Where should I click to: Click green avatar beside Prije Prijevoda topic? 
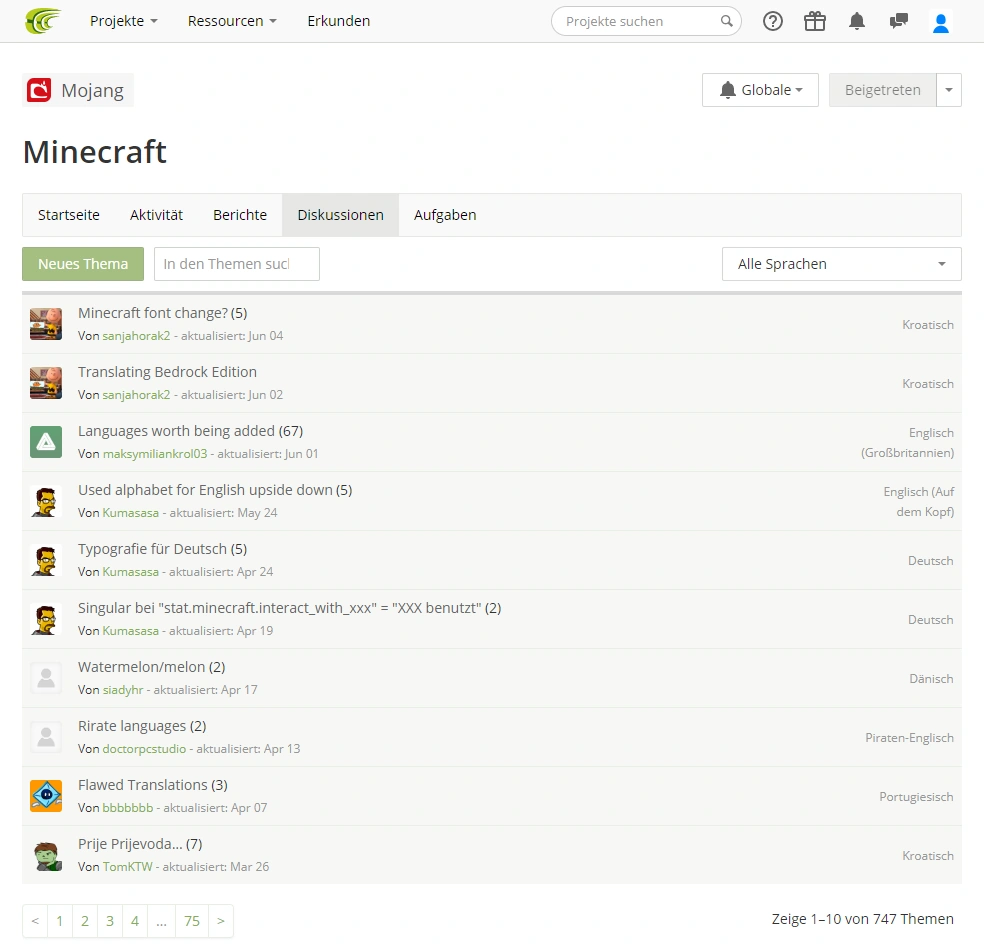tap(46, 855)
